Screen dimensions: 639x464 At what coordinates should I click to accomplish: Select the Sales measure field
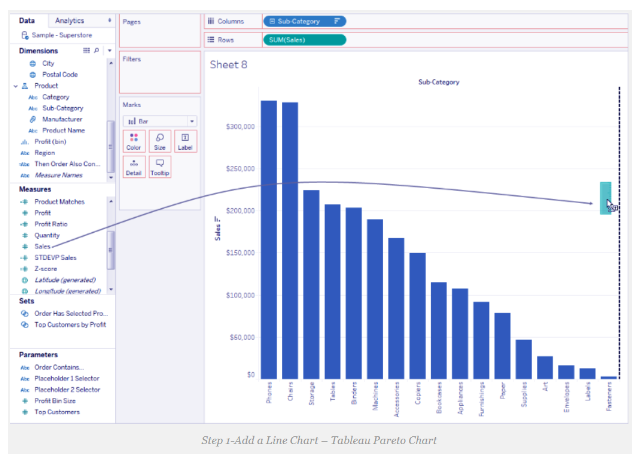point(43,246)
